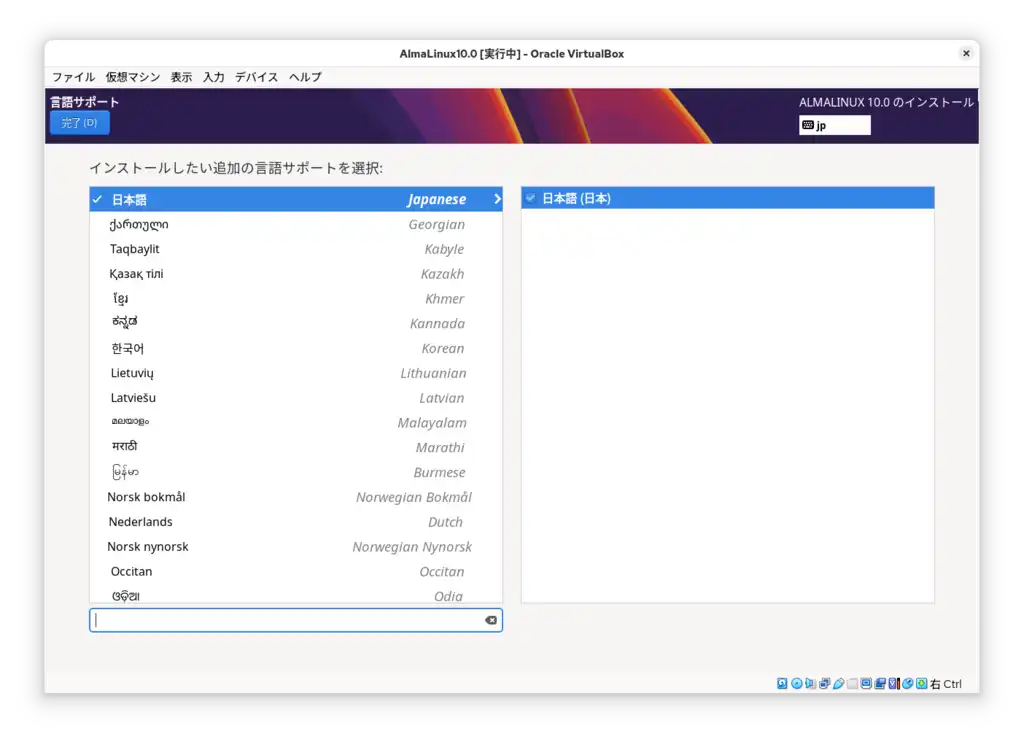This screenshot has width=1024, height=742.
Task: Uncheck the 日本語 language checkbox
Action: (96, 199)
